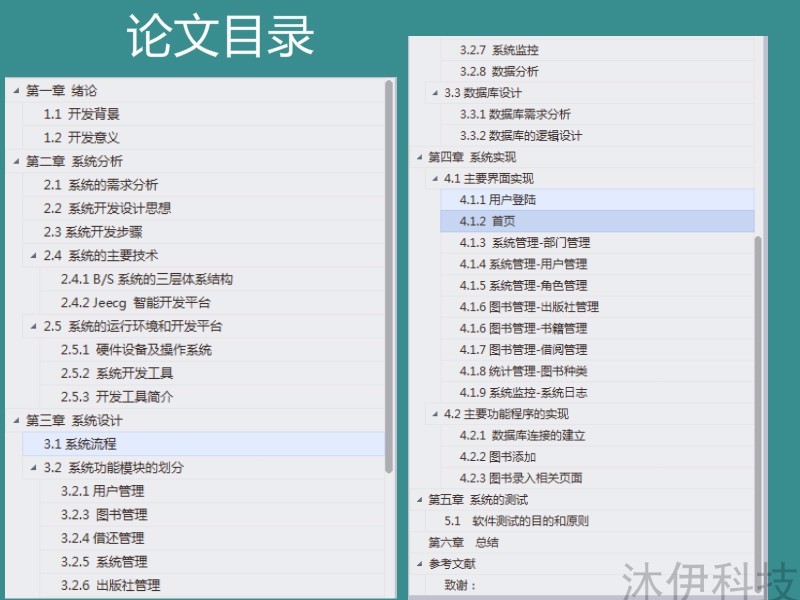The image size is (800, 600).
Task: Go to 3.3.2 数据库的逻辑设计
Action: pyautogui.click(x=520, y=136)
